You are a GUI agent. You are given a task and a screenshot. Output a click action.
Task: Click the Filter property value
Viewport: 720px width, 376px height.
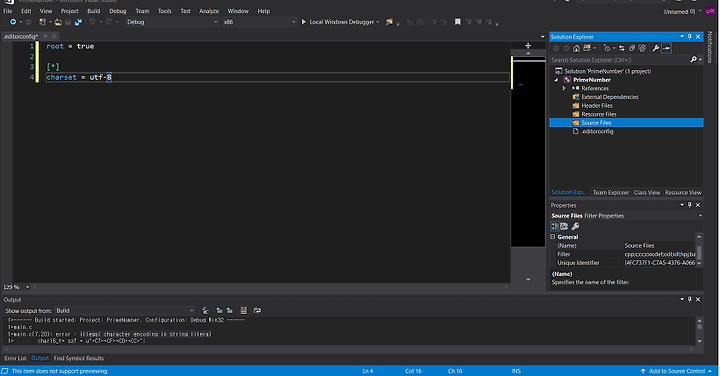pyautogui.click(x=659, y=254)
